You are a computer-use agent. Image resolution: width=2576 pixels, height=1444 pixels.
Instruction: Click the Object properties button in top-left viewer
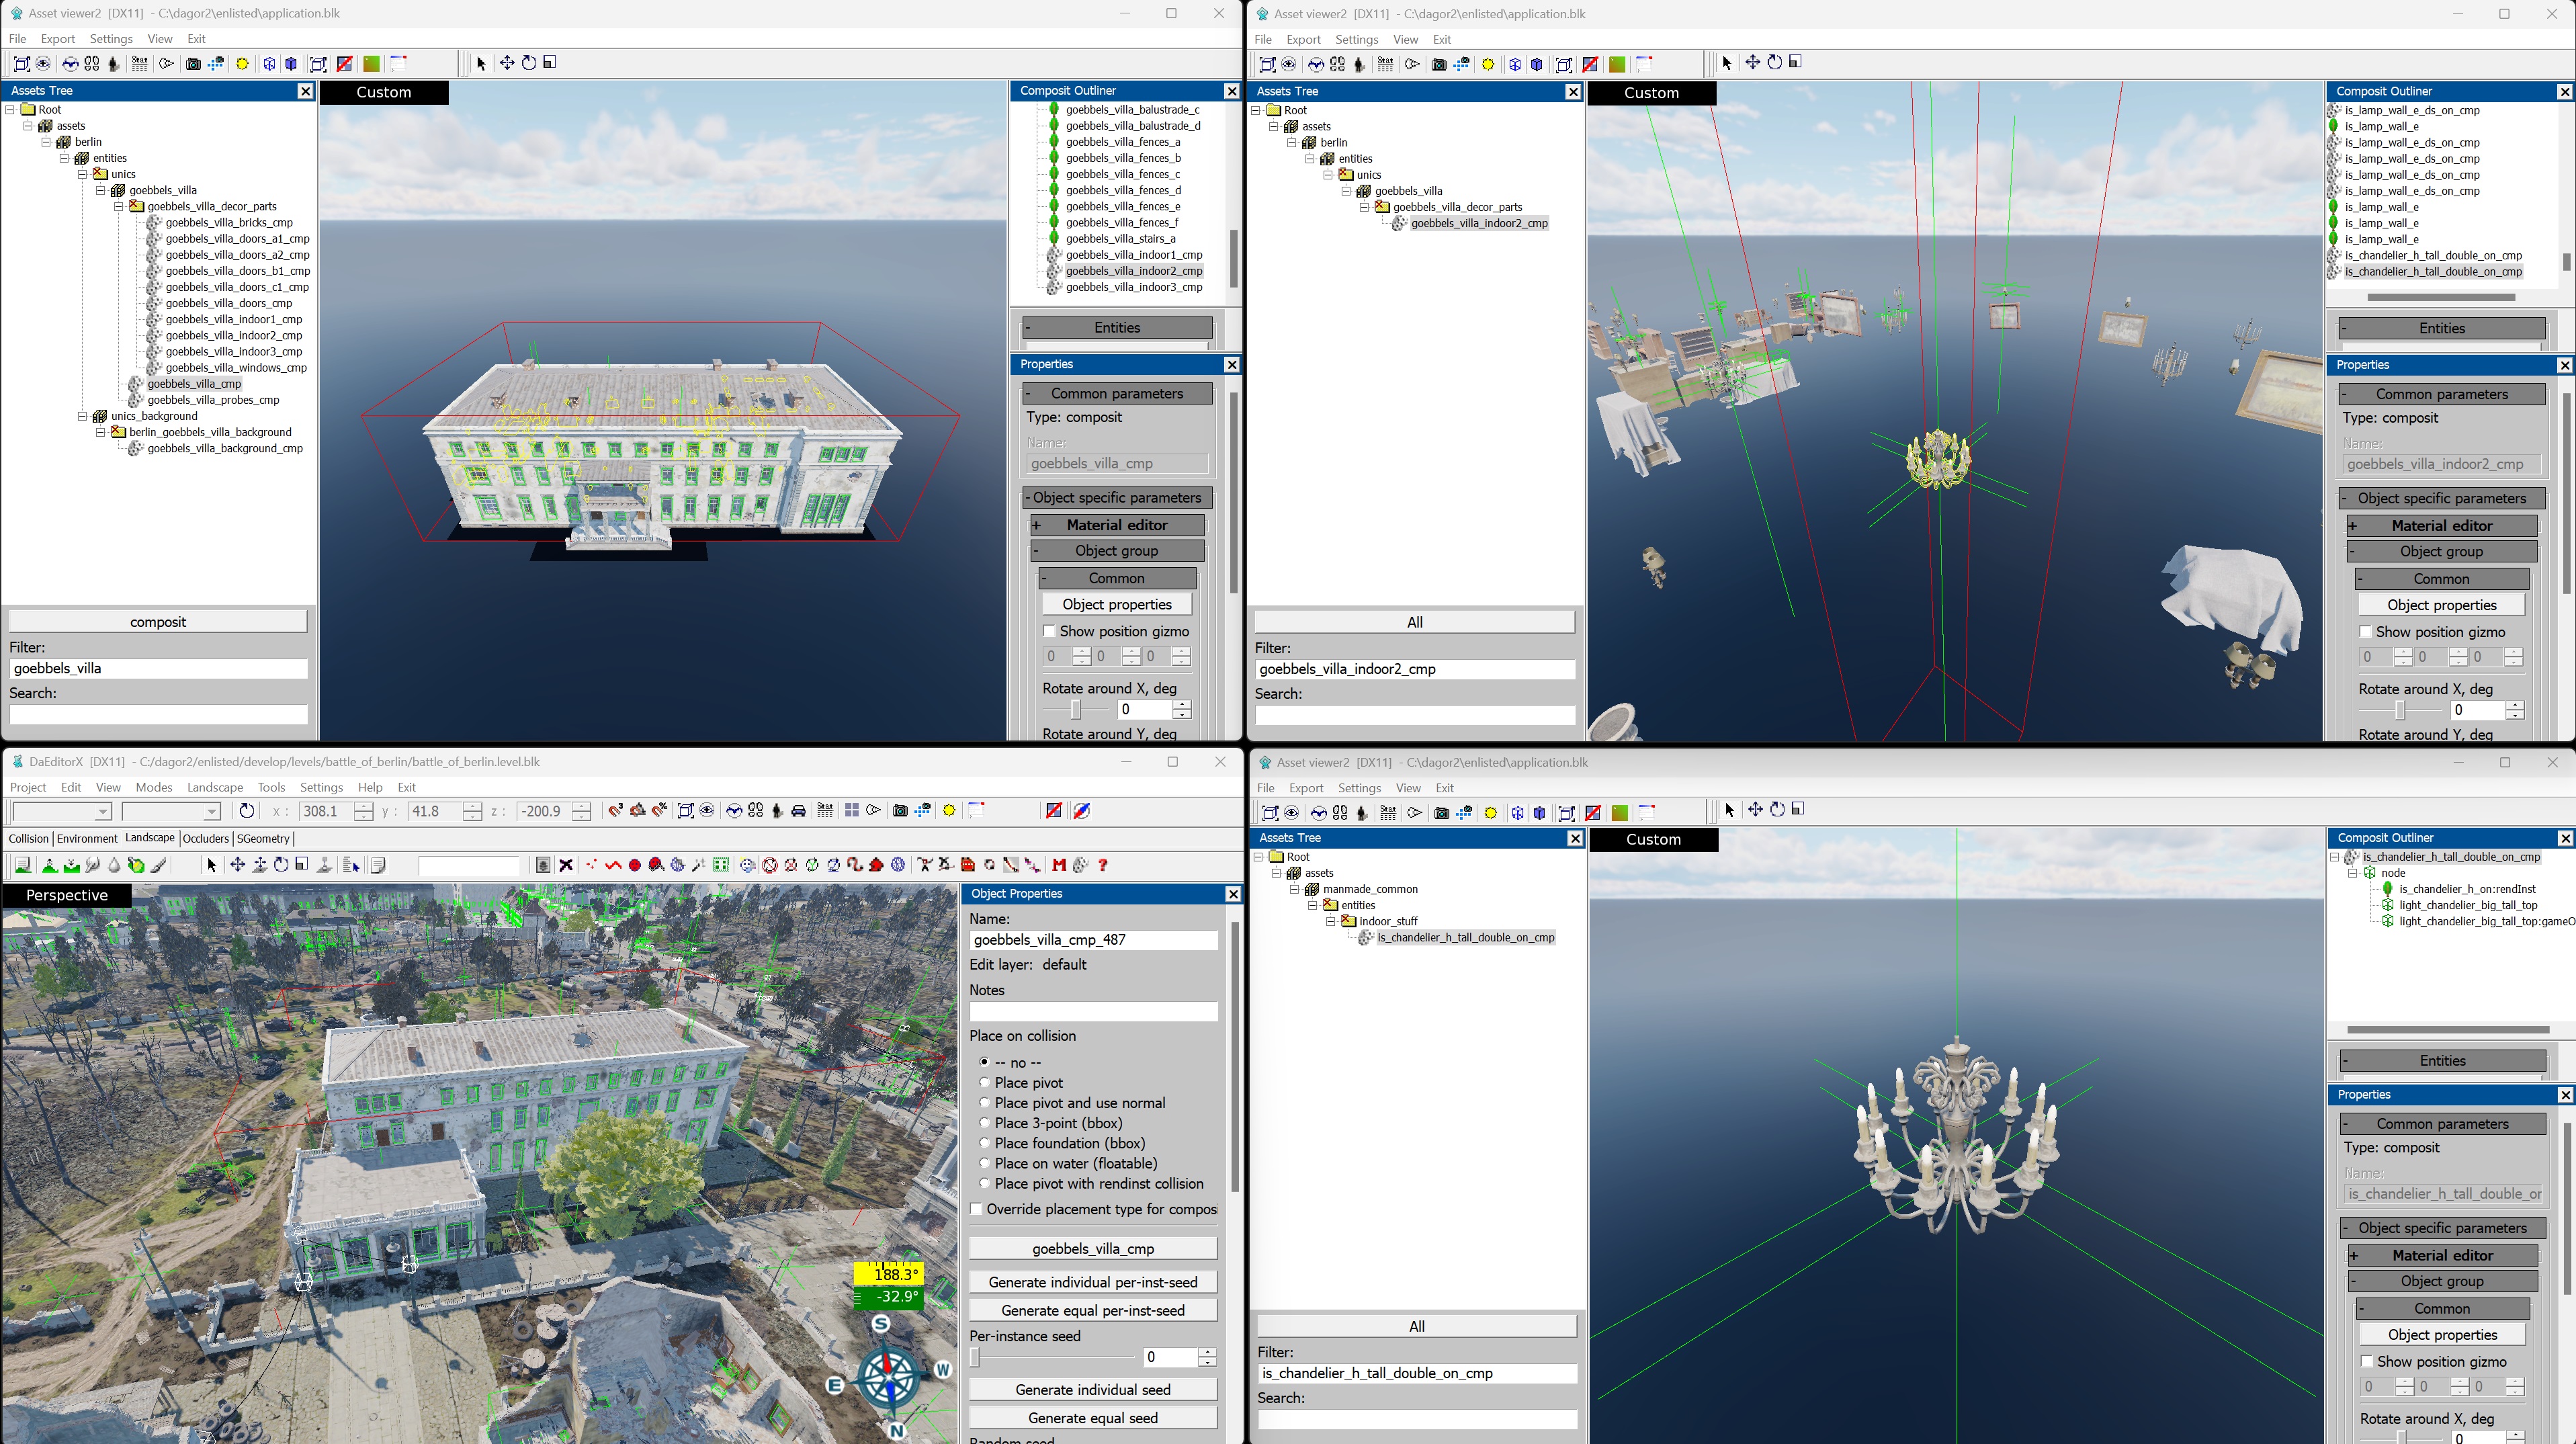[x=1116, y=604]
